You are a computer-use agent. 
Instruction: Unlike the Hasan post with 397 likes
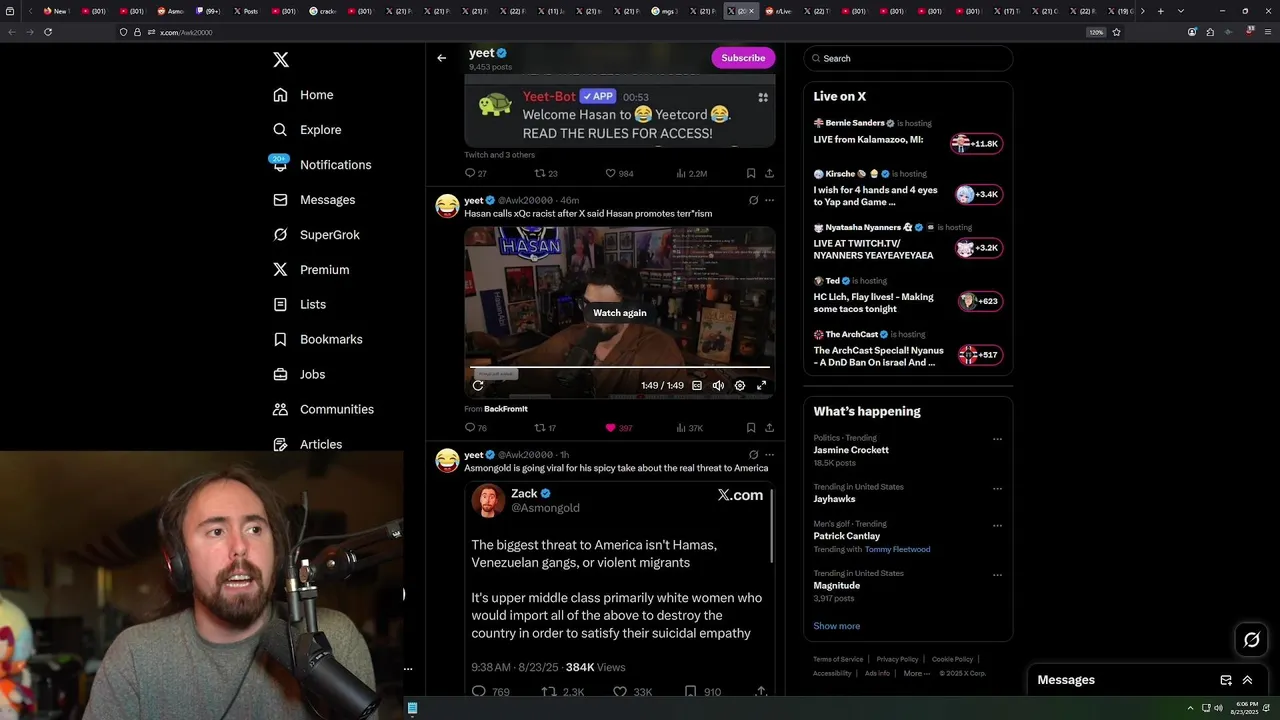point(619,428)
